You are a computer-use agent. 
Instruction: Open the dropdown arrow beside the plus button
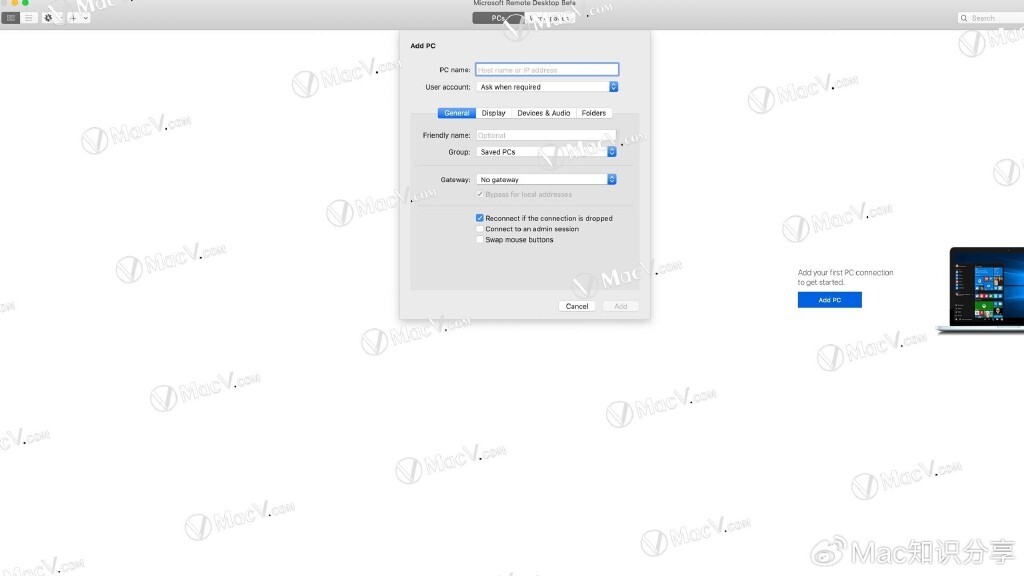click(x=86, y=18)
